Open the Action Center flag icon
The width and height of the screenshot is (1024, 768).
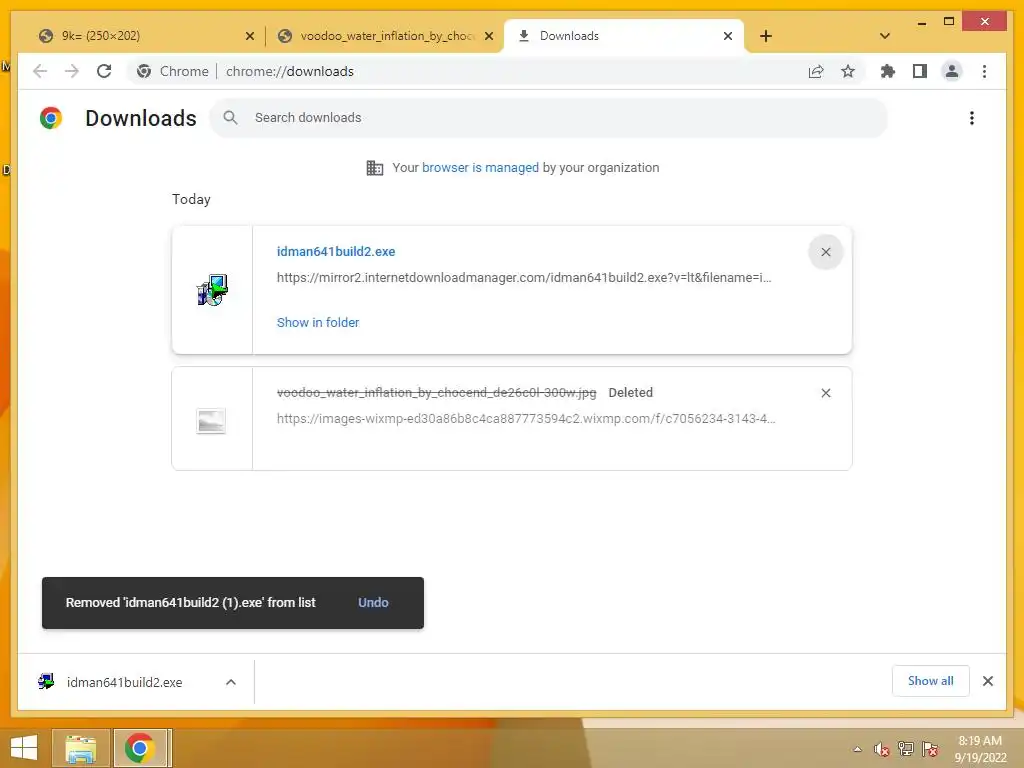[929, 749]
